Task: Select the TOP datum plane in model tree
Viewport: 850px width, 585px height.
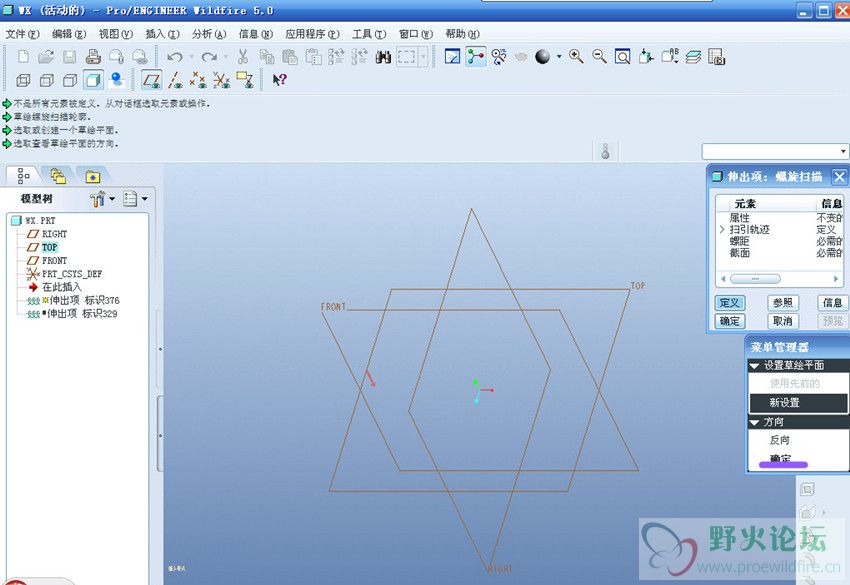Action: coord(49,247)
